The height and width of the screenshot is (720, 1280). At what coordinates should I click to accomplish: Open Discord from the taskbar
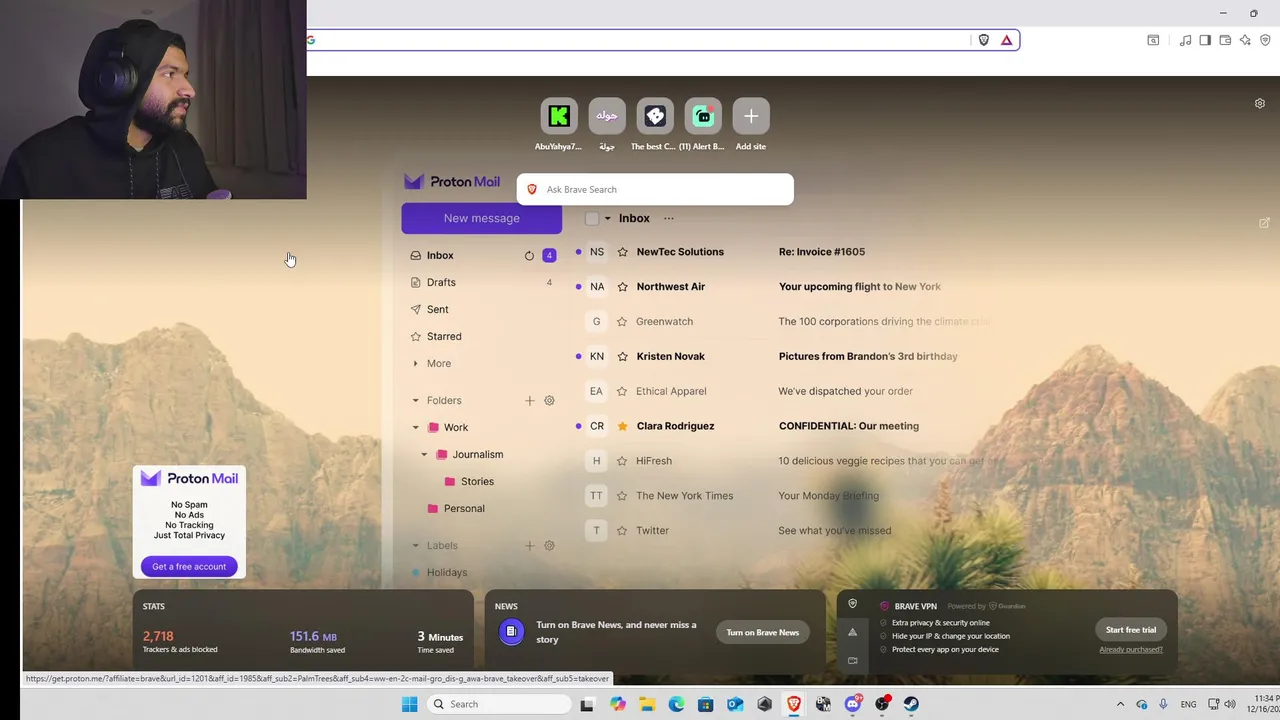(853, 704)
